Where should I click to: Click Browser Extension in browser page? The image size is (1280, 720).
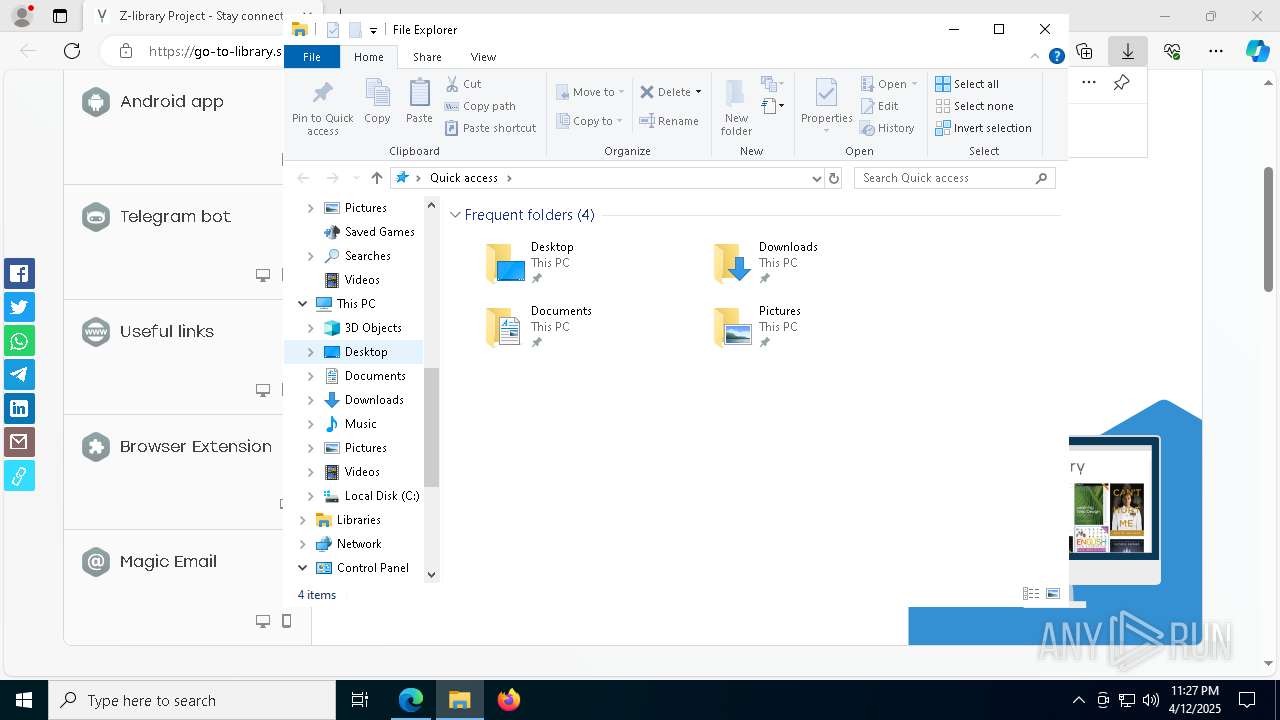(196, 446)
